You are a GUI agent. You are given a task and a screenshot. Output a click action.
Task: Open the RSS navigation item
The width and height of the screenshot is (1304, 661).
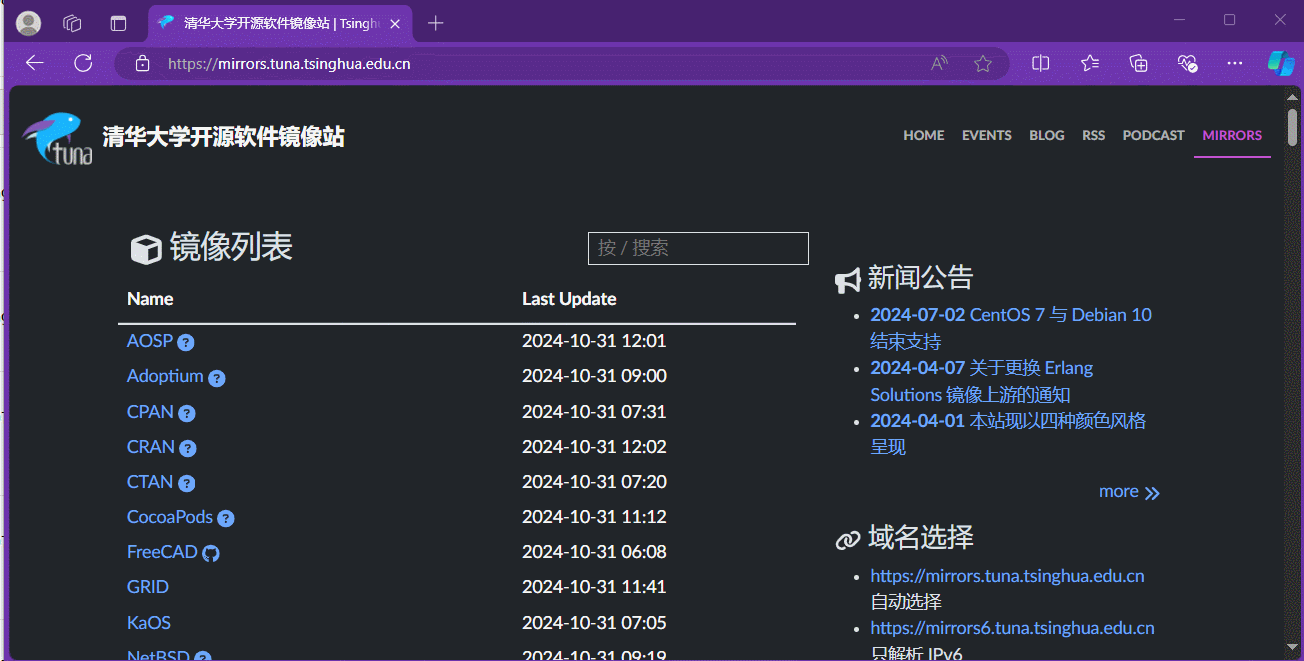tap(1094, 135)
